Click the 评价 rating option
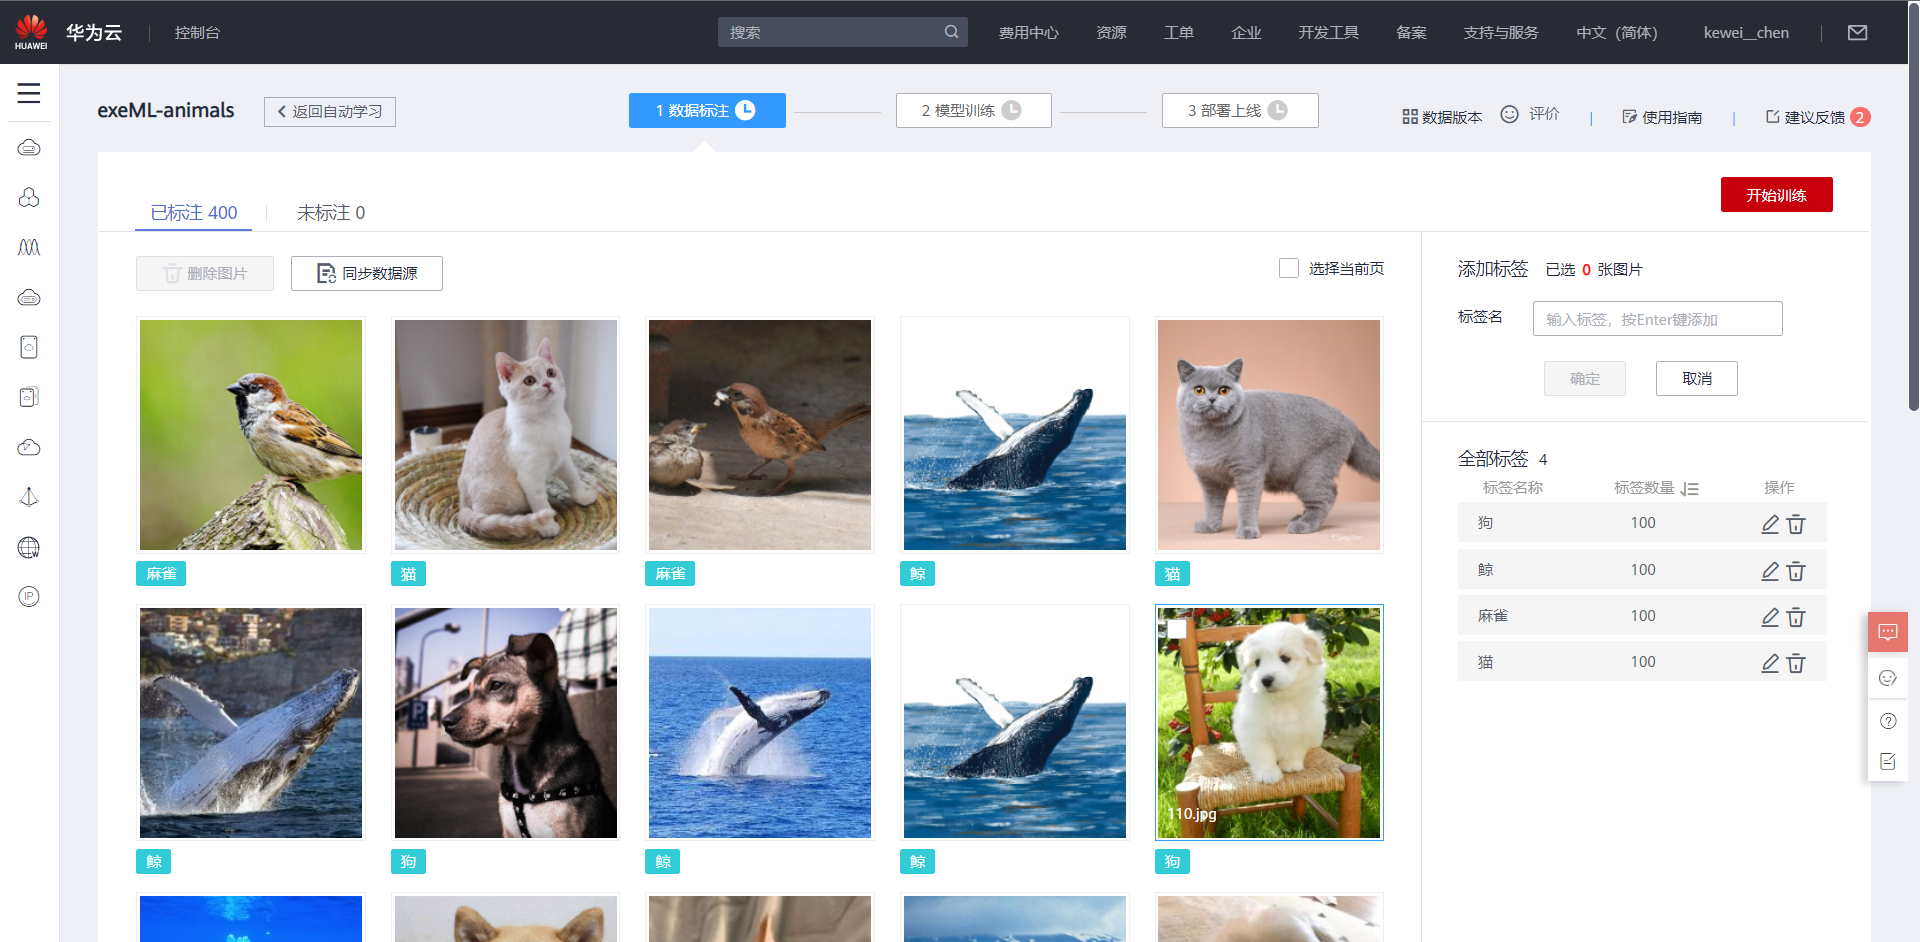 click(x=1530, y=114)
